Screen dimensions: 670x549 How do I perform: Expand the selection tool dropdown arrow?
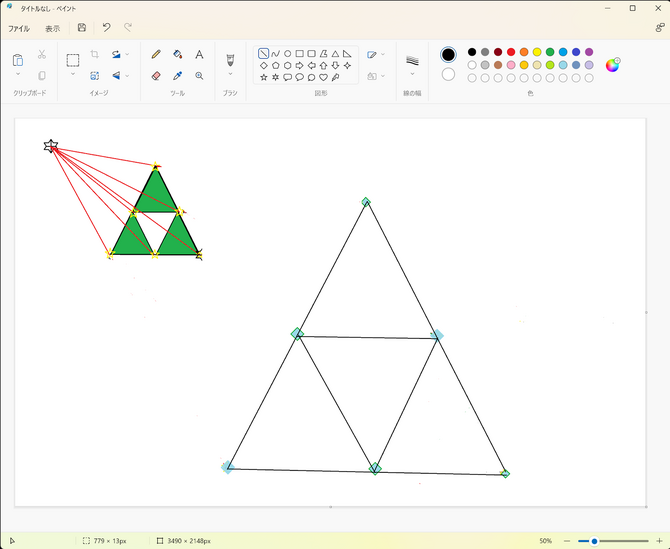pyautogui.click(x=73, y=74)
